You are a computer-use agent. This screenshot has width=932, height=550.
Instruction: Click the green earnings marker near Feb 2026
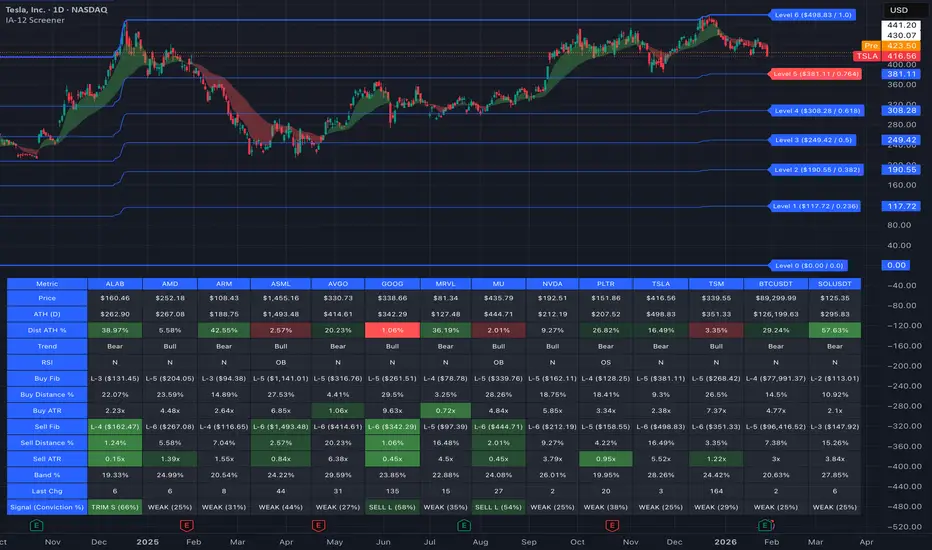(766, 526)
